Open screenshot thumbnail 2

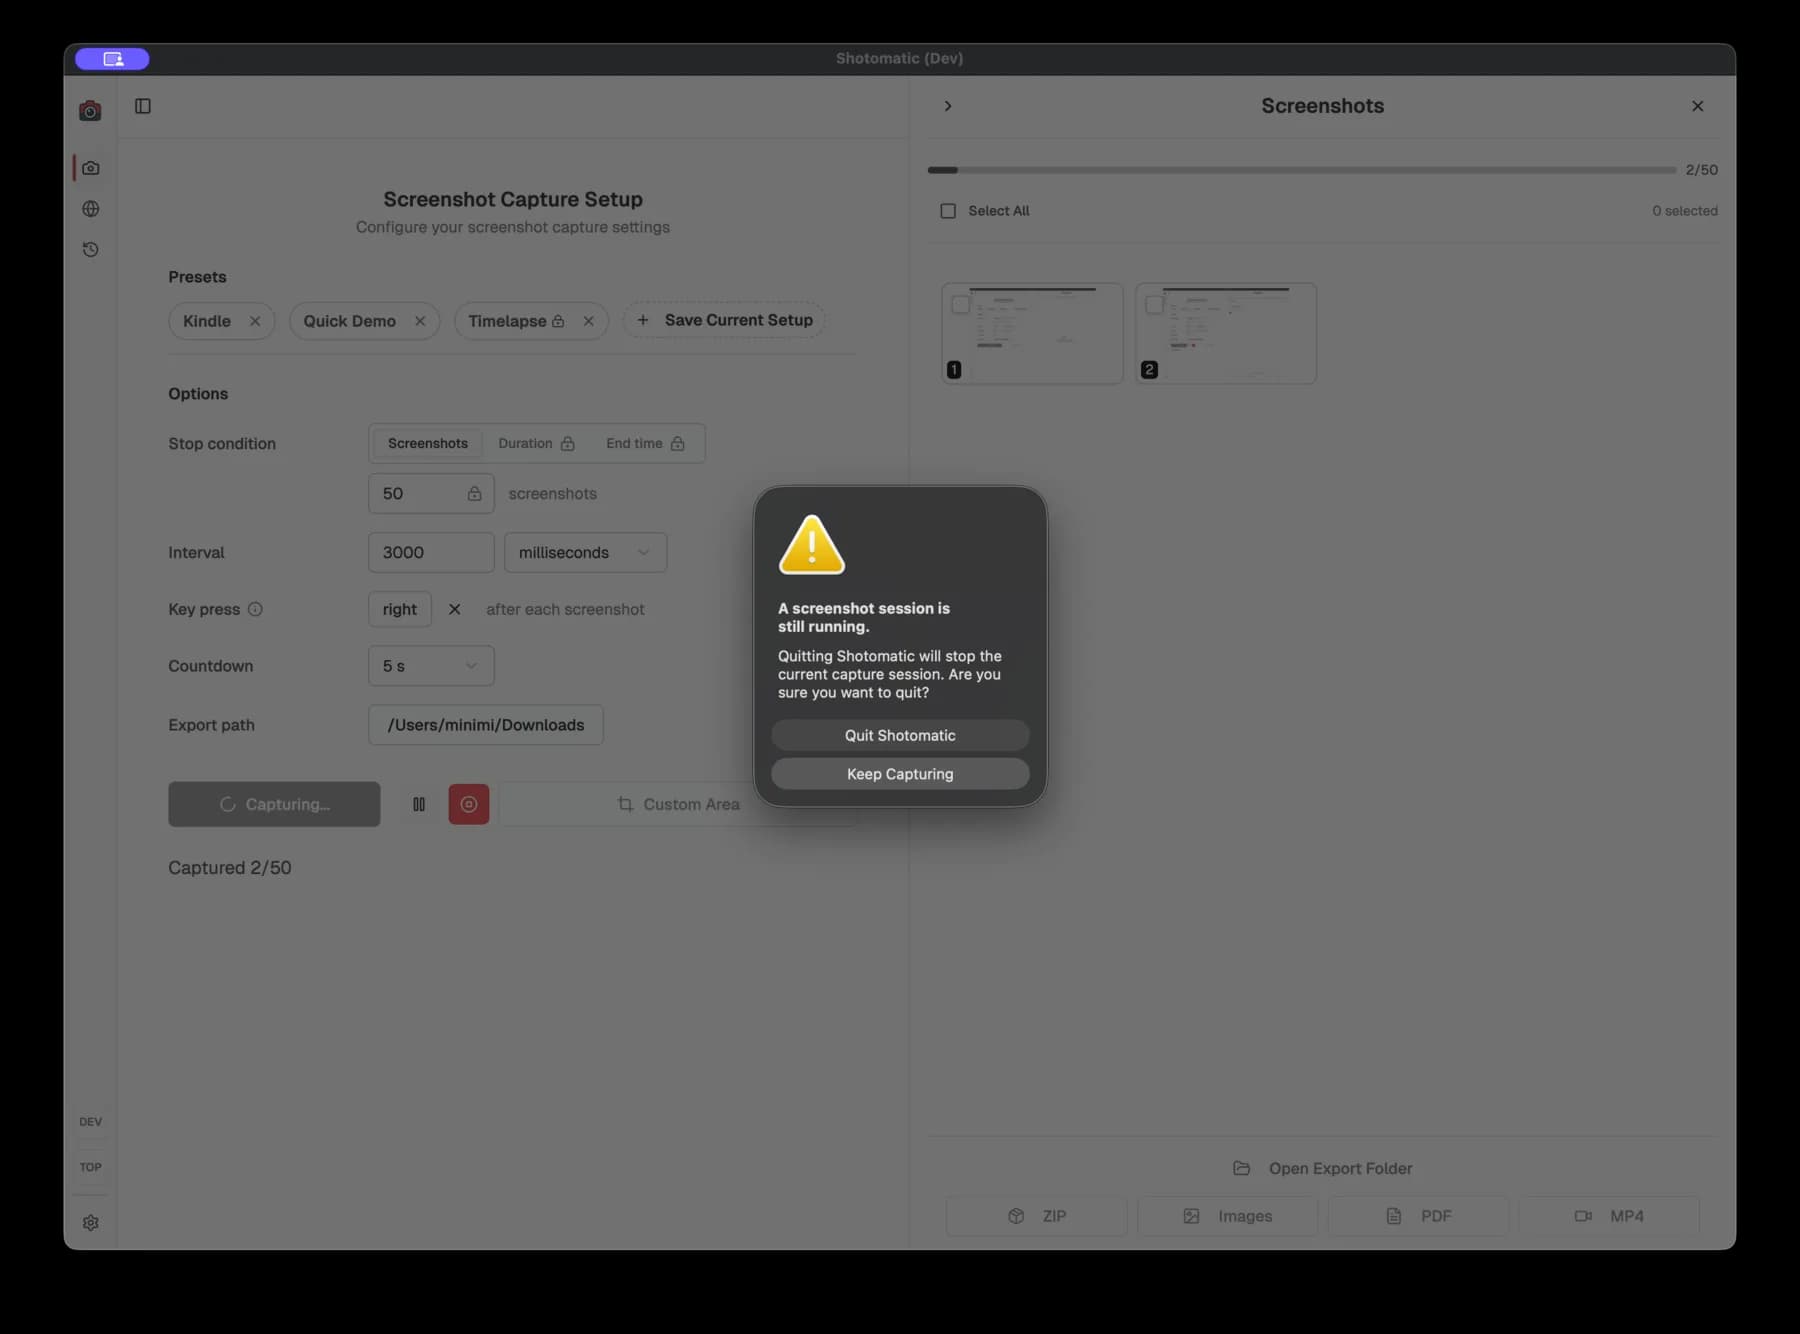pyautogui.click(x=1226, y=333)
